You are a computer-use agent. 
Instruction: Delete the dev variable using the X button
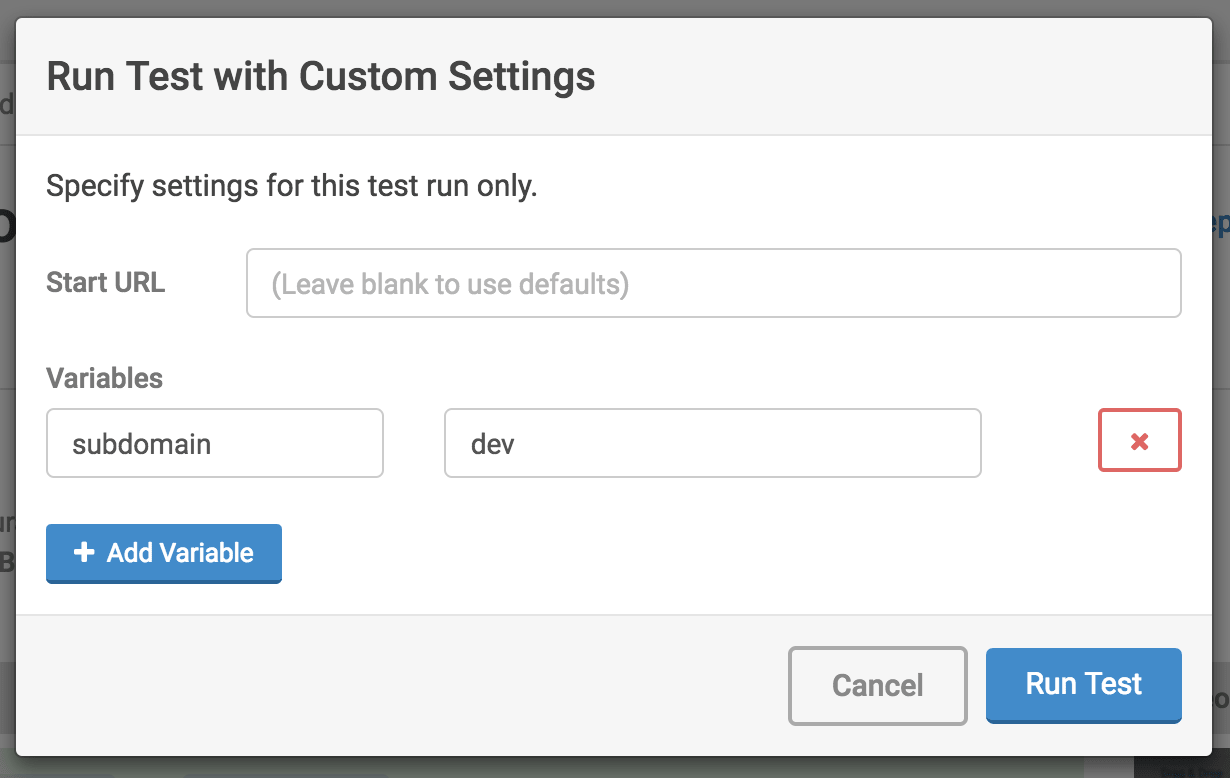pos(1139,440)
